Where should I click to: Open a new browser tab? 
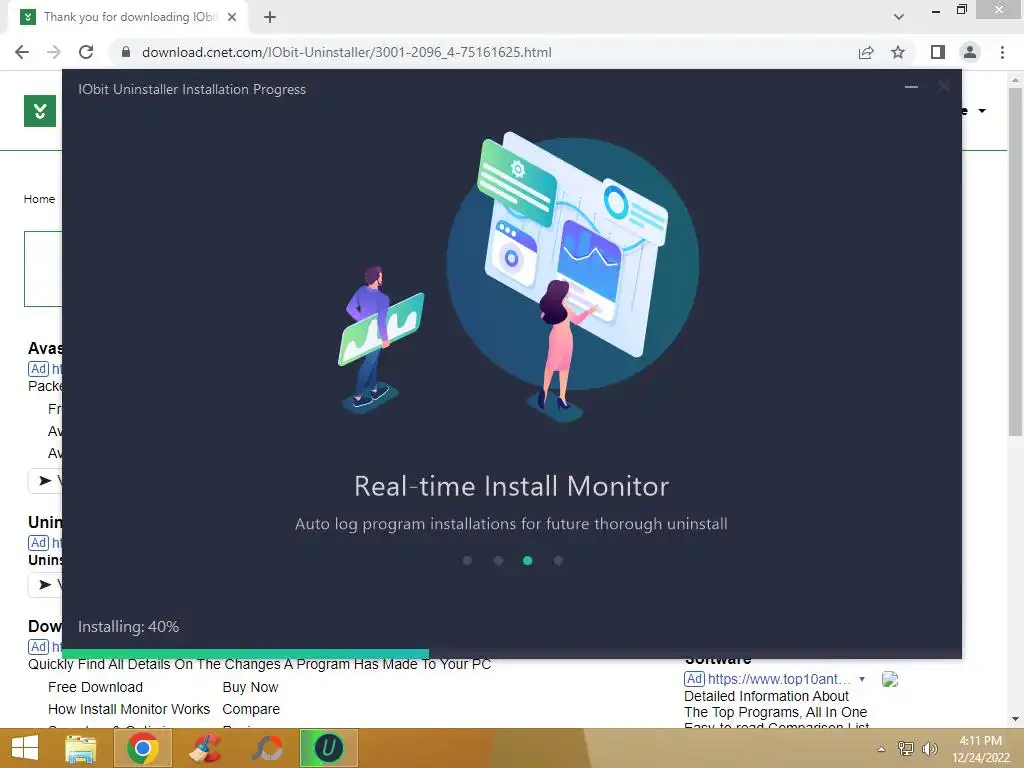[270, 17]
